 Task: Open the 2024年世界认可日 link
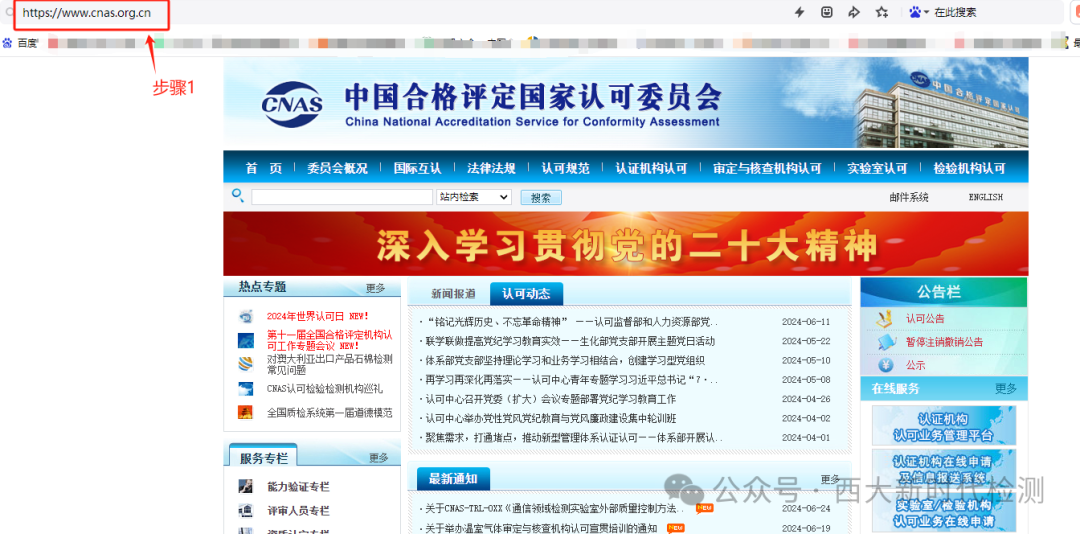pos(318,316)
